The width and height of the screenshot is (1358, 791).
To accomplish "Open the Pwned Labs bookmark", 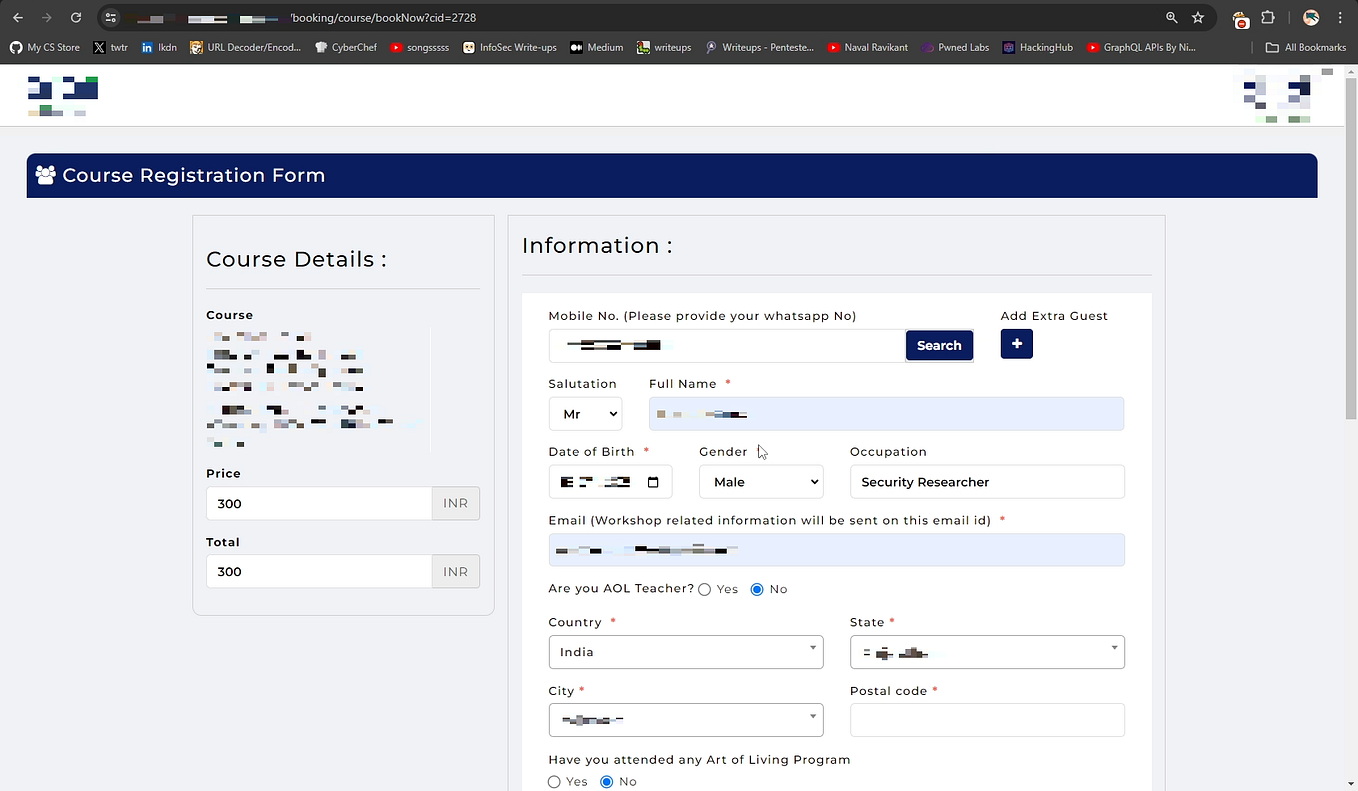I will click(955, 47).
